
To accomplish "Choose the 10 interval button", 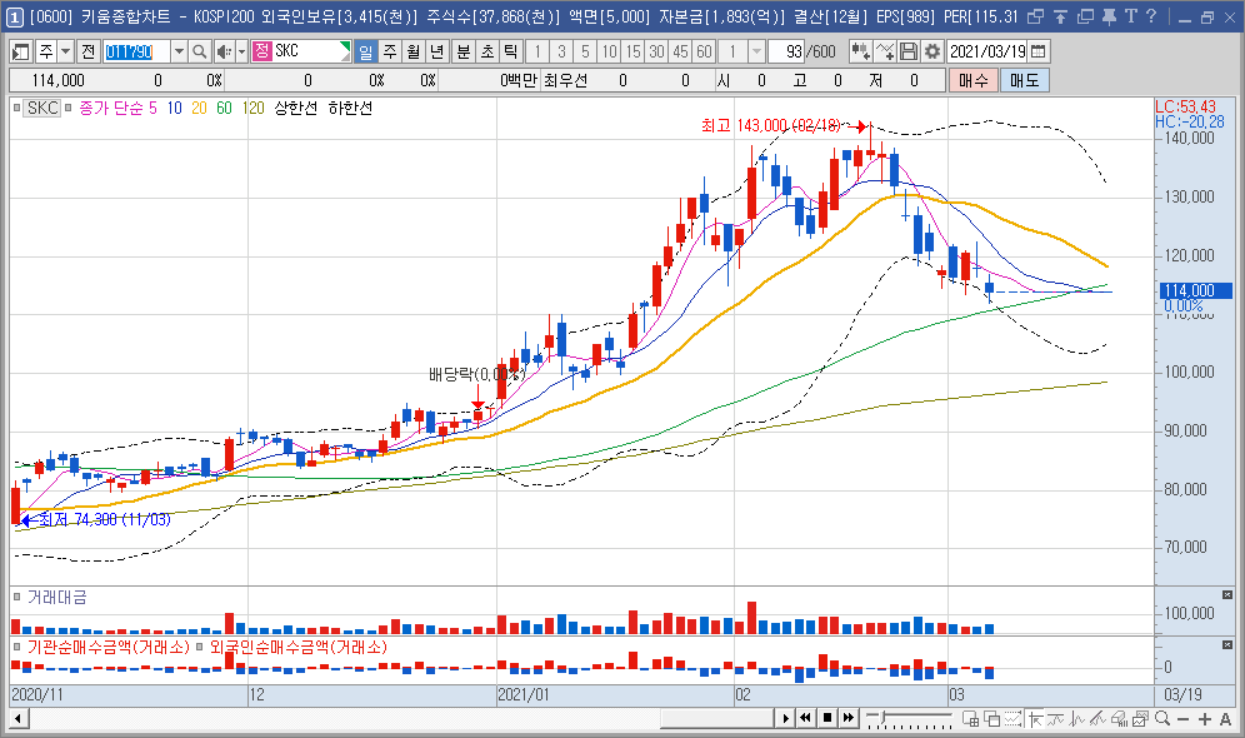I will [609, 51].
